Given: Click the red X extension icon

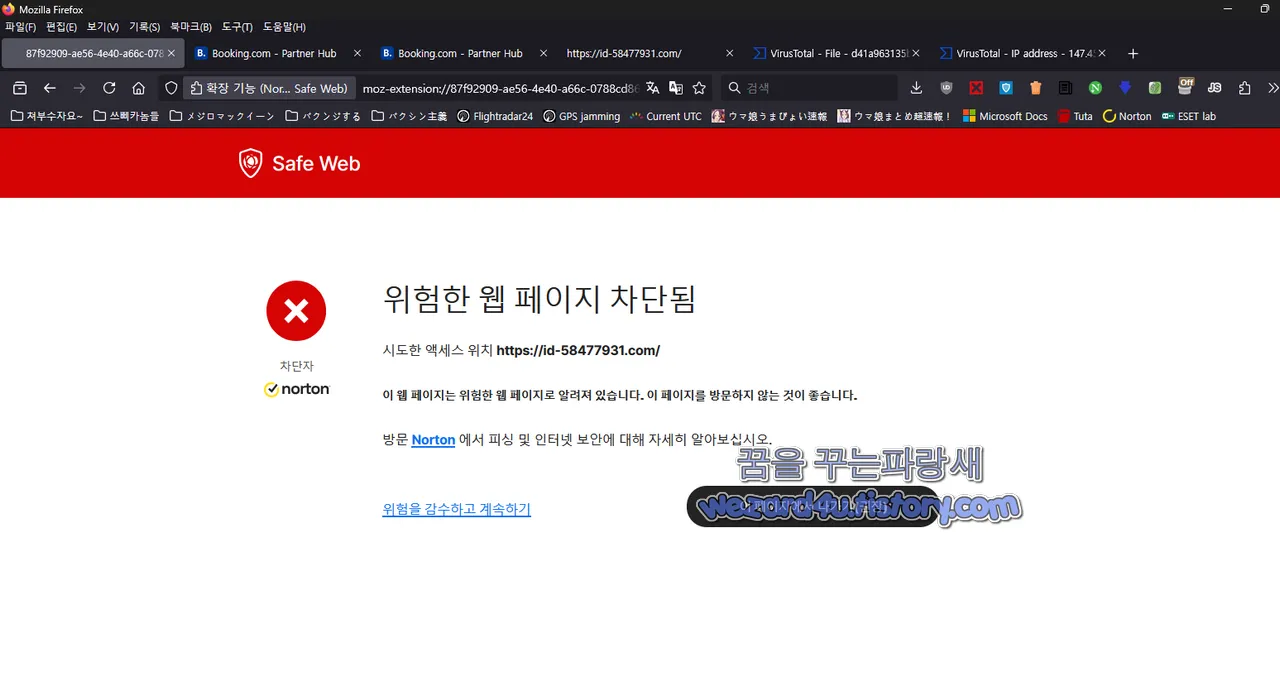Looking at the screenshot, I should 976,88.
